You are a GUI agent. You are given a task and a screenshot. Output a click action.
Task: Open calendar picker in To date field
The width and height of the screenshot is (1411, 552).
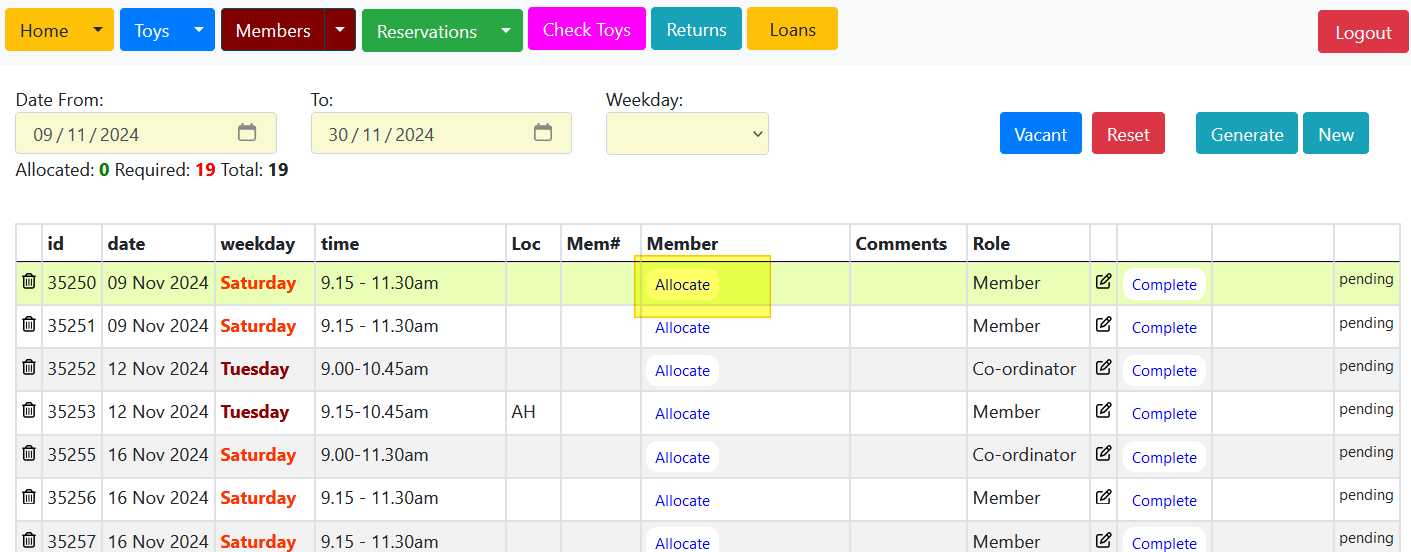click(543, 133)
